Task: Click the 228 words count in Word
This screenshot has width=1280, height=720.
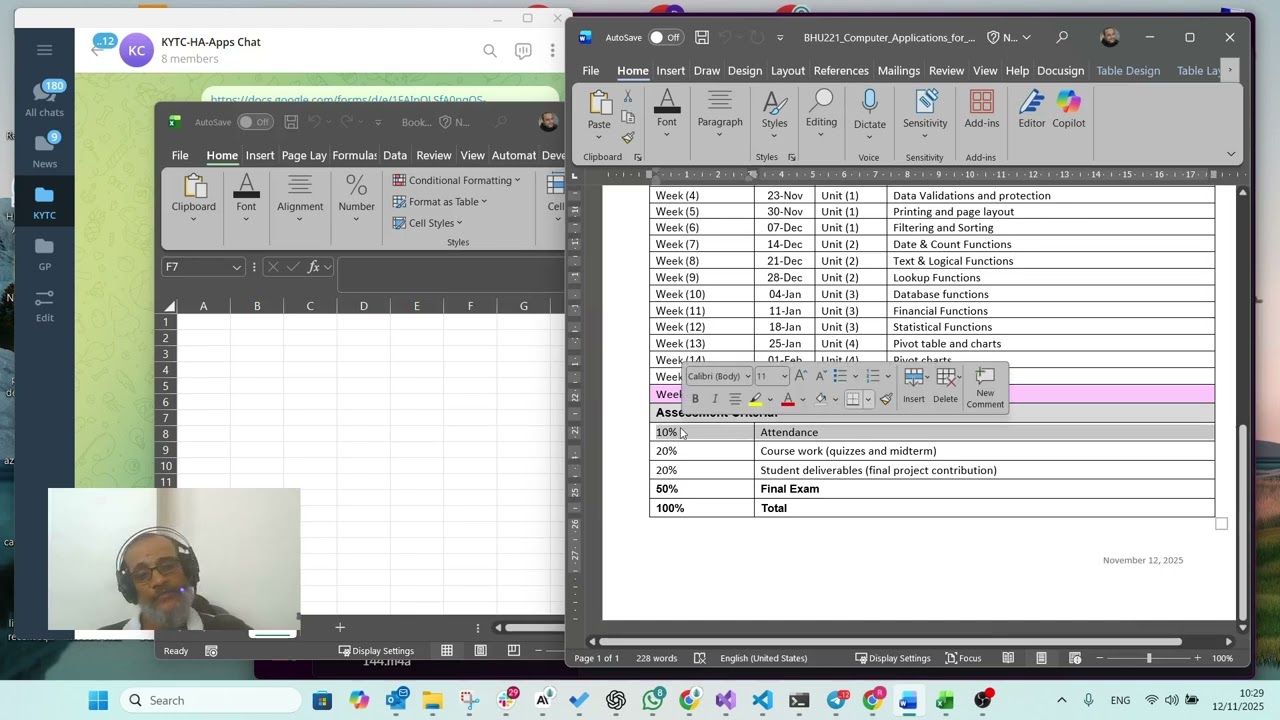Action: coord(656,658)
